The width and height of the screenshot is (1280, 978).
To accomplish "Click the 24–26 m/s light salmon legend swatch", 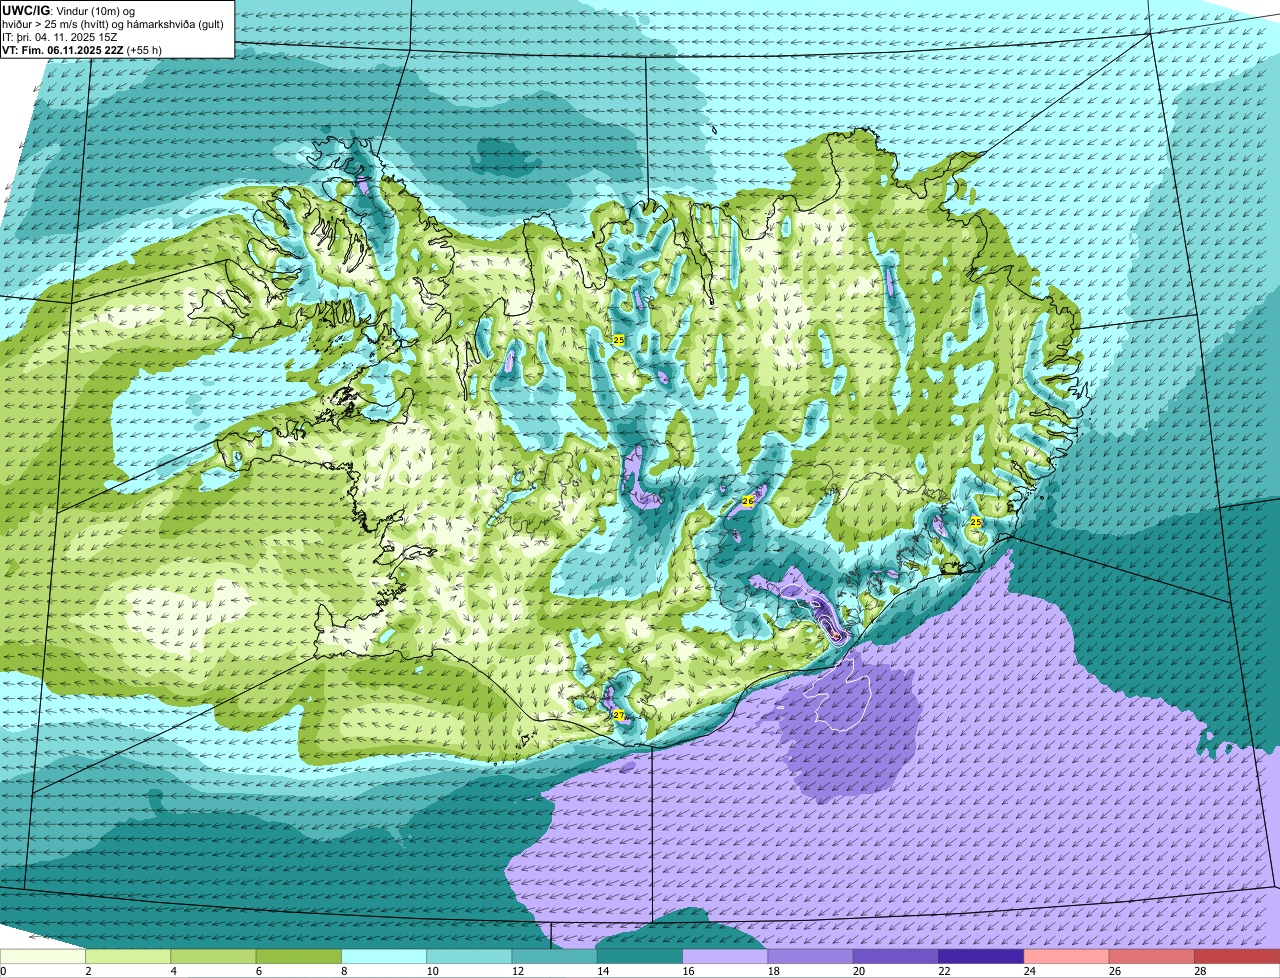I will click(x=1067, y=956).
